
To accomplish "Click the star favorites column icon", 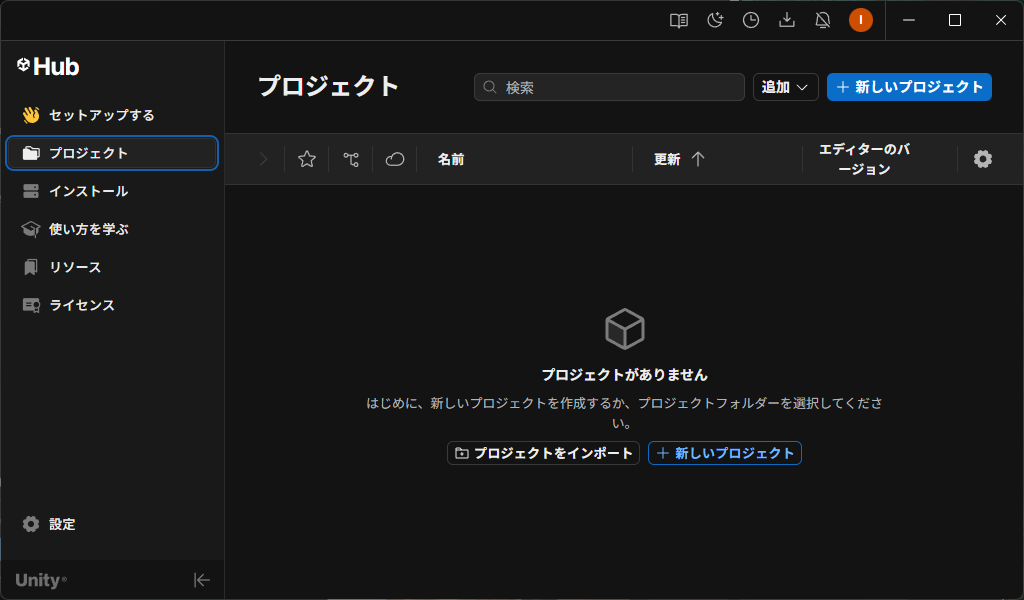I will coord(307,159).
